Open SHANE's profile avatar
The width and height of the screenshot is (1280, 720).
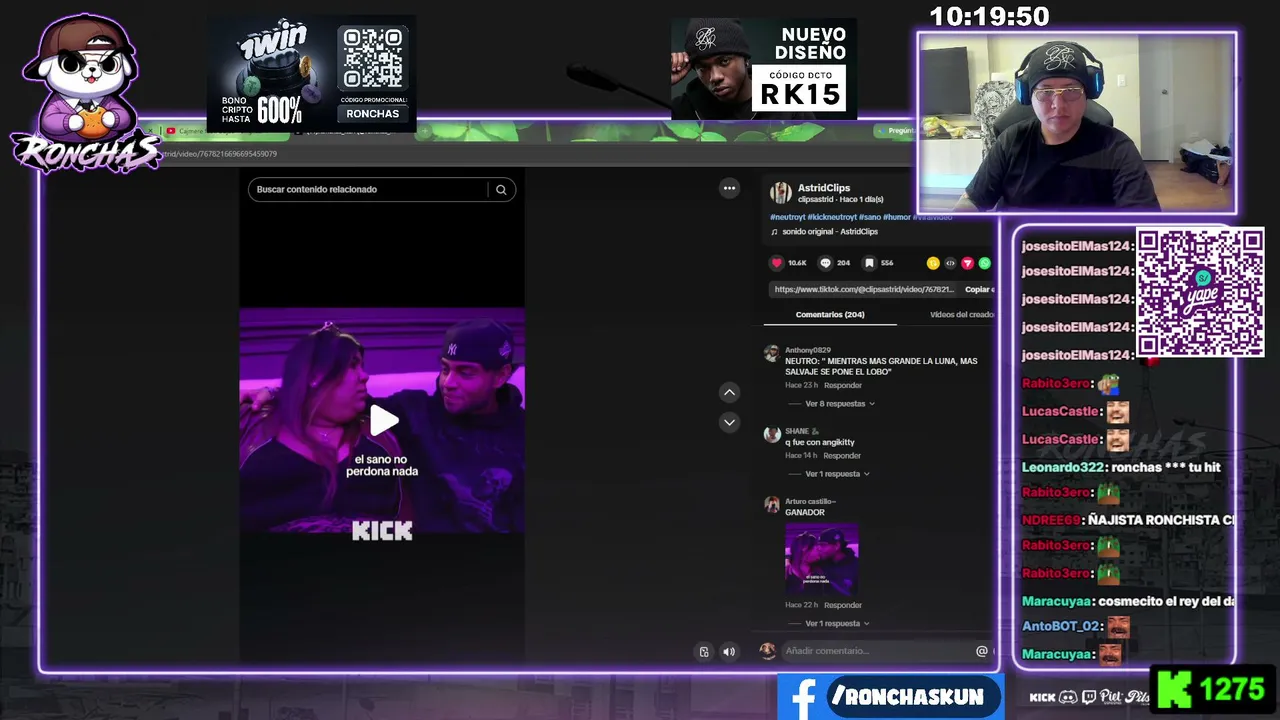click(x=771, y=434)
